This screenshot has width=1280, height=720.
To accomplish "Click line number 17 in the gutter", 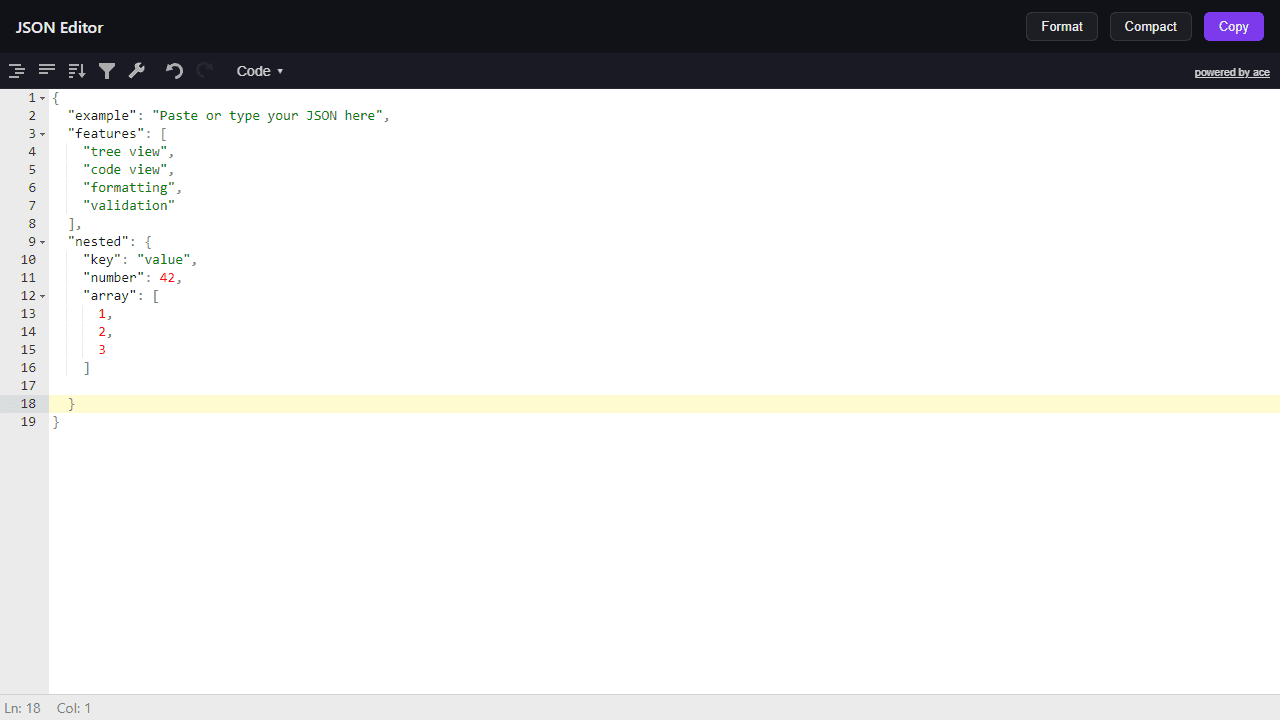I will click(x=28, y=386).
